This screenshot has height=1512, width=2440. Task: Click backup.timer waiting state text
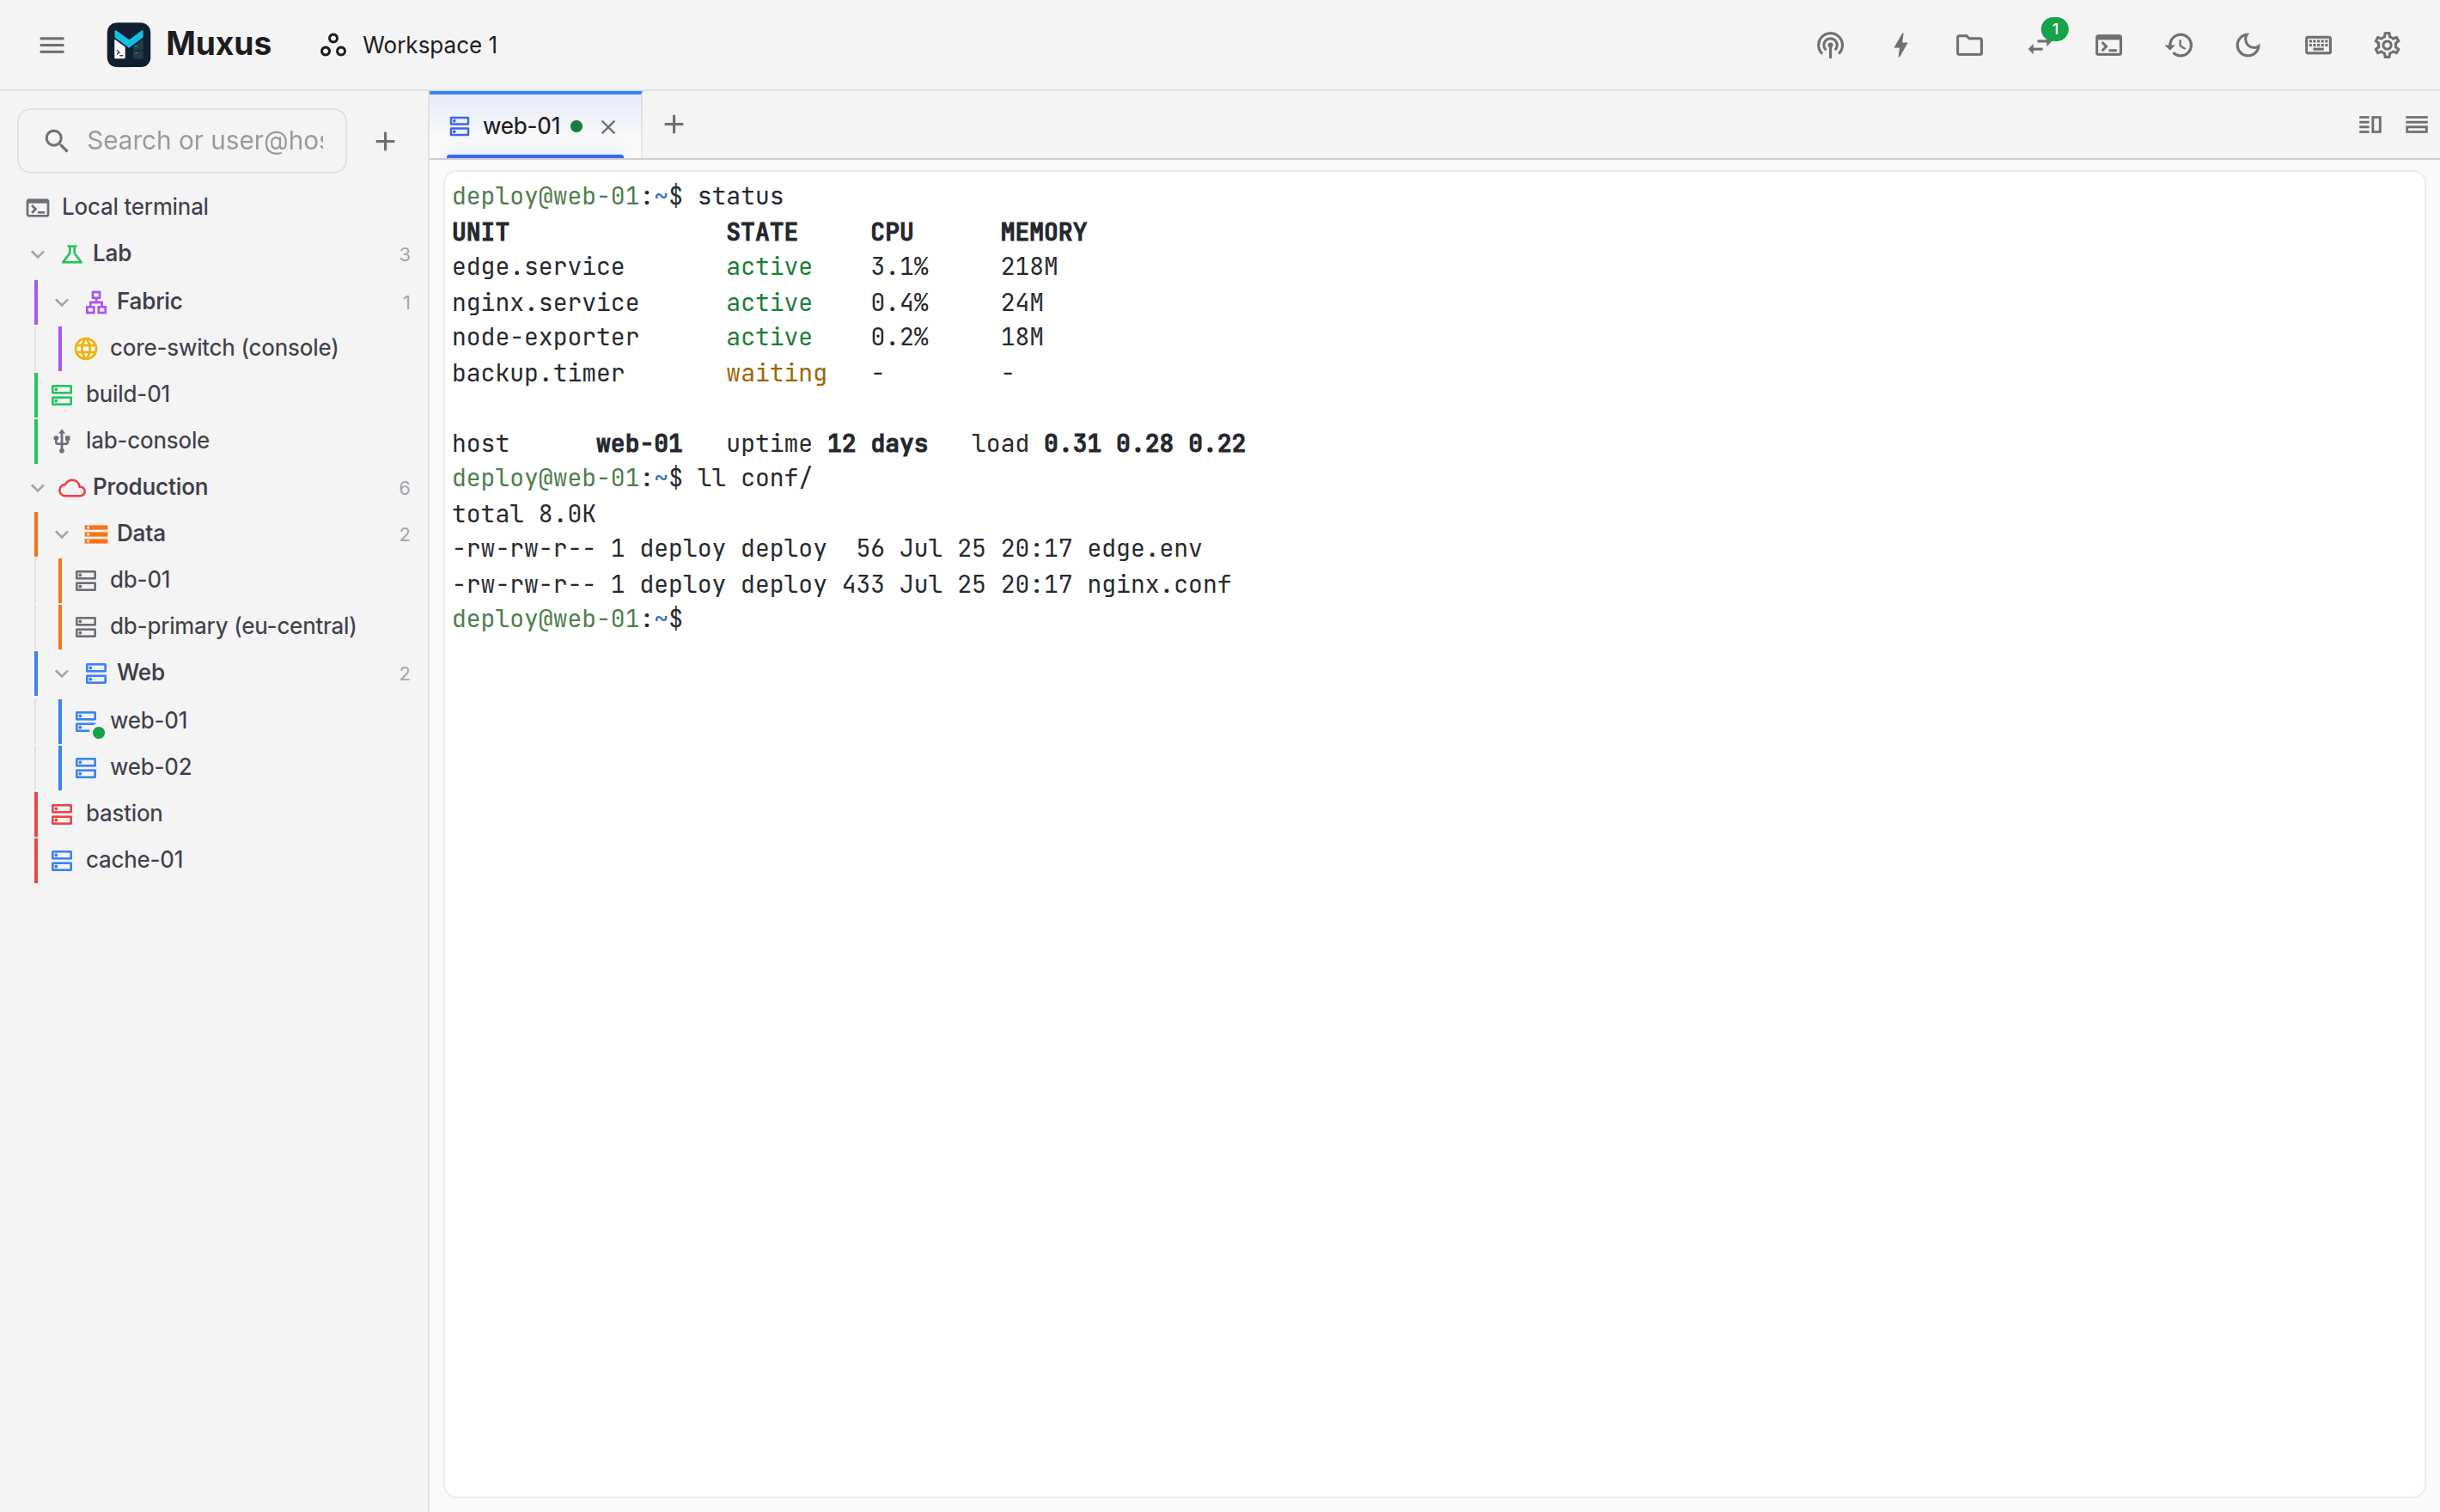[x=776, y=373]
